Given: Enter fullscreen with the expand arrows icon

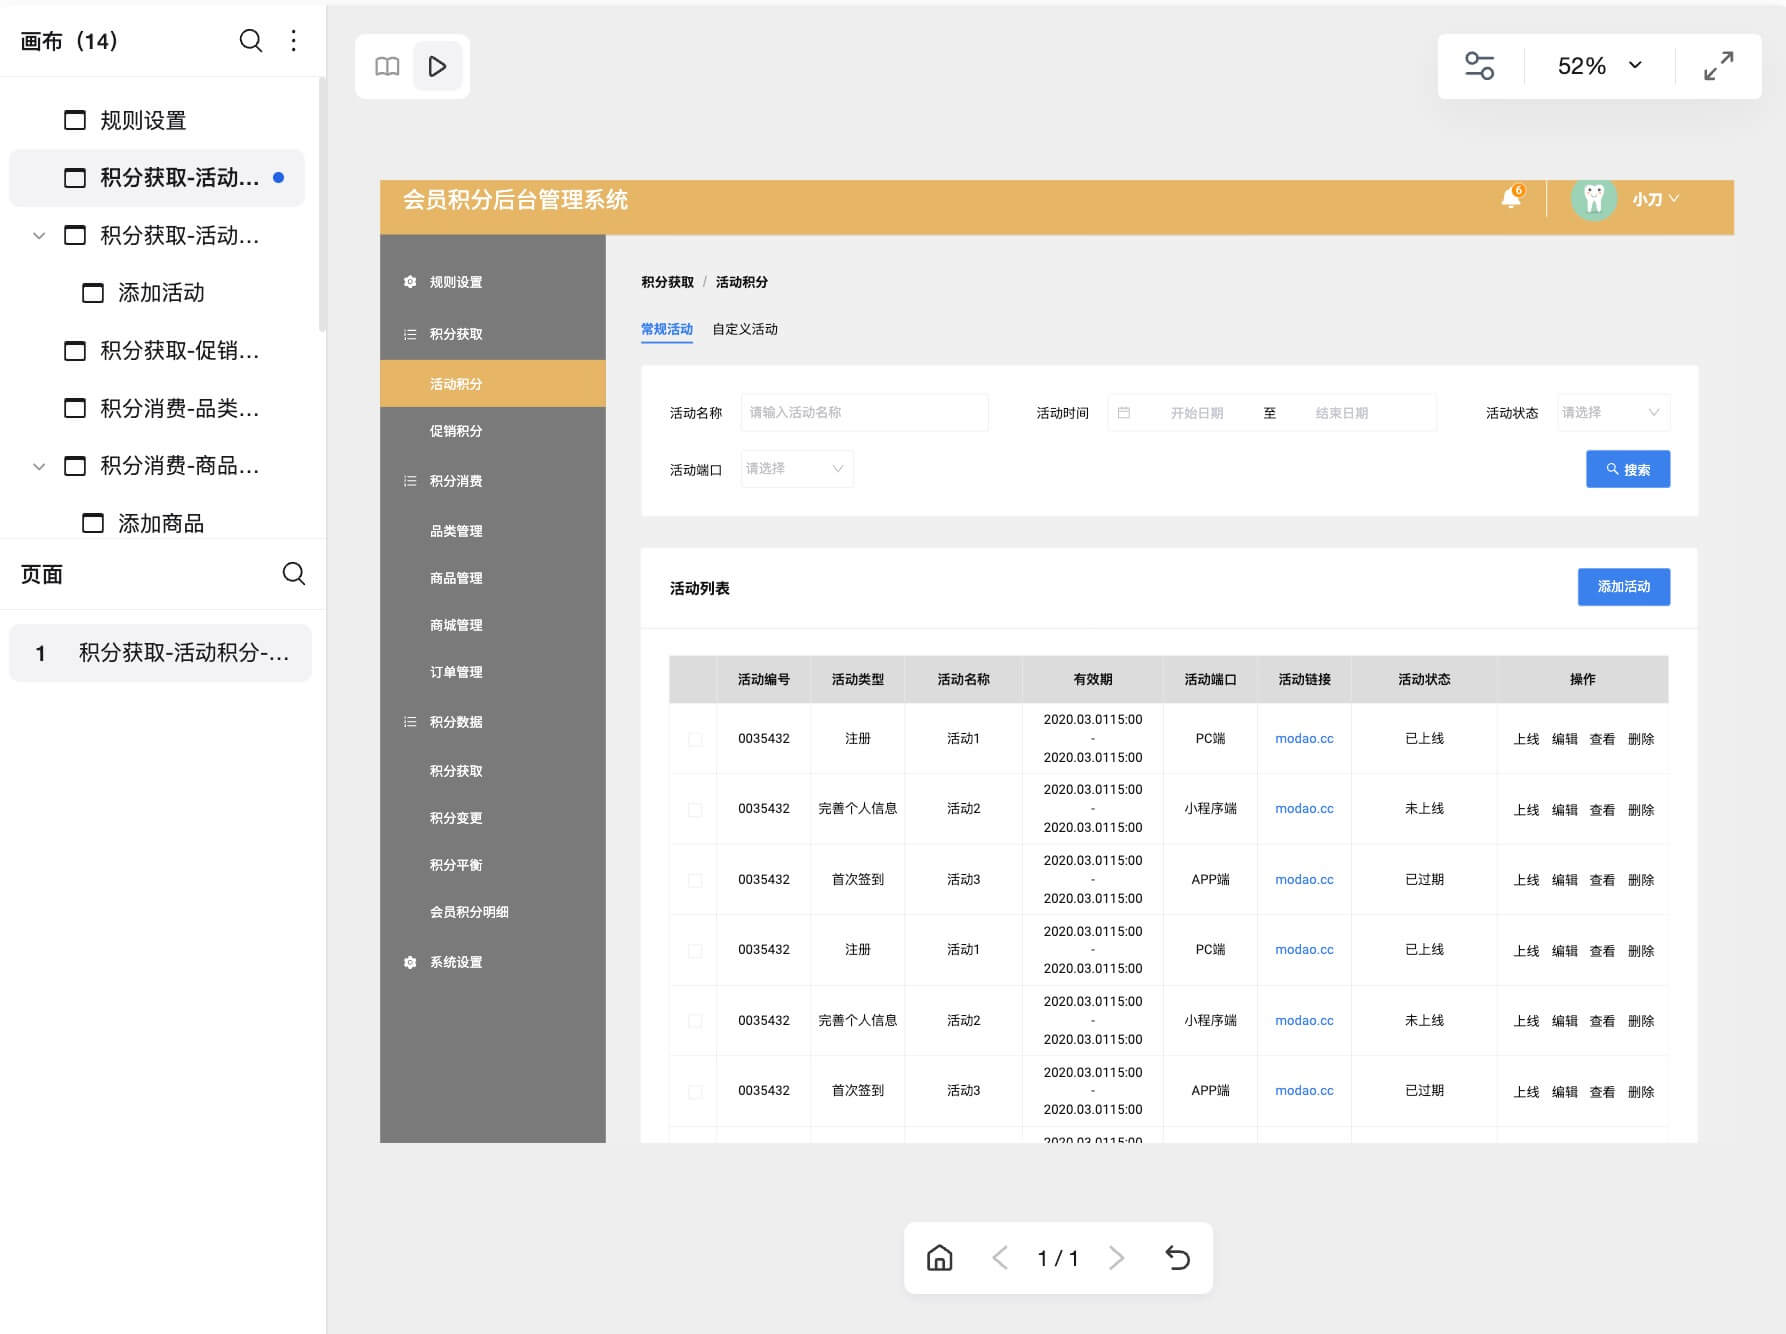Looking at the screenshot, I should pos(1718,66).
